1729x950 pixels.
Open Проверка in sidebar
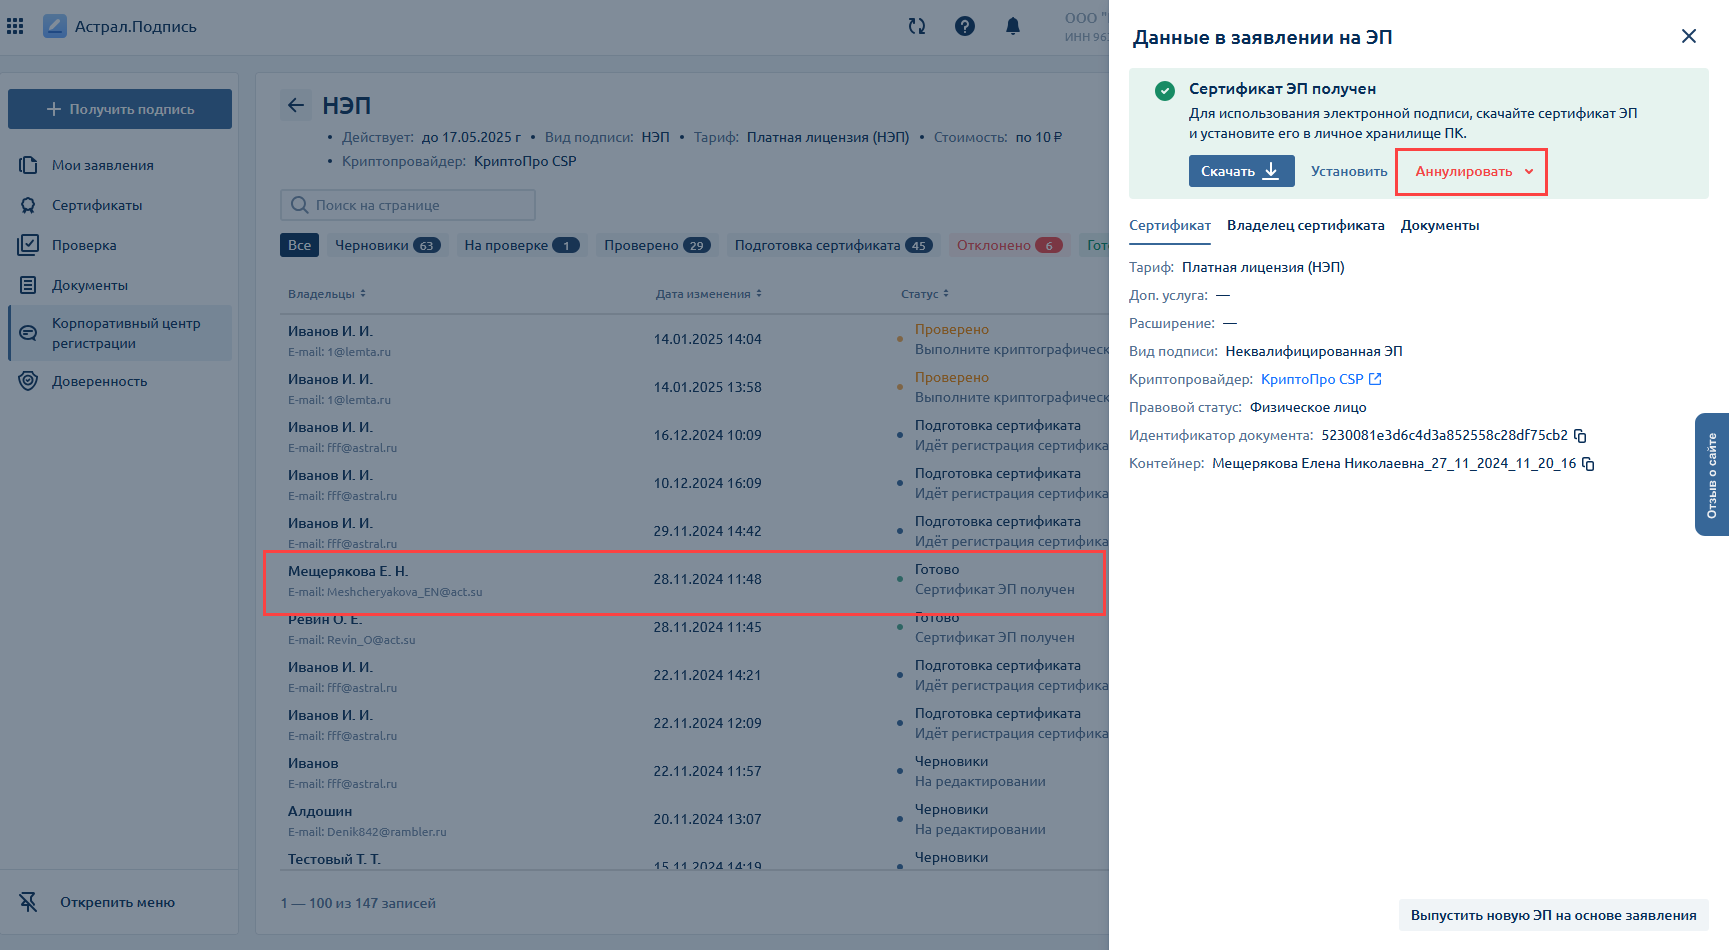pyautogui.click(x=84, y=245)
